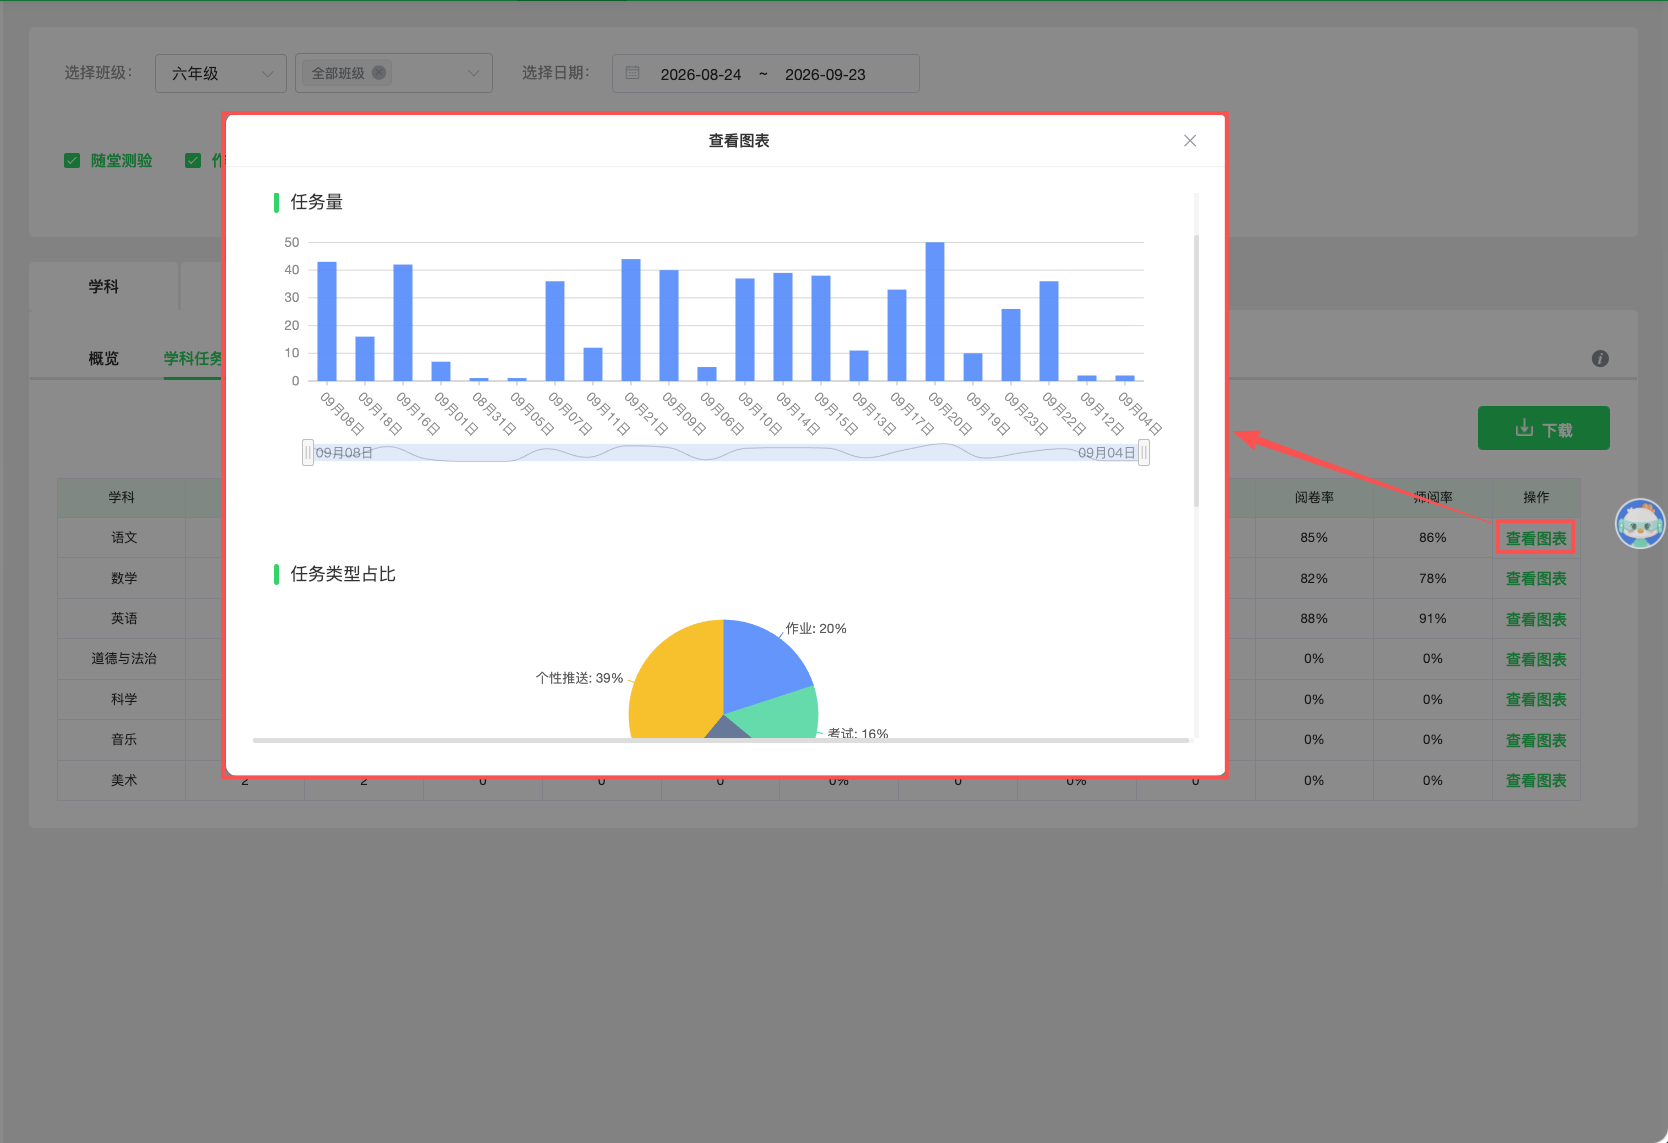Click the green 下载 button
This screenshot has height=1143, width=1668.
click(x=1544, y=428)
